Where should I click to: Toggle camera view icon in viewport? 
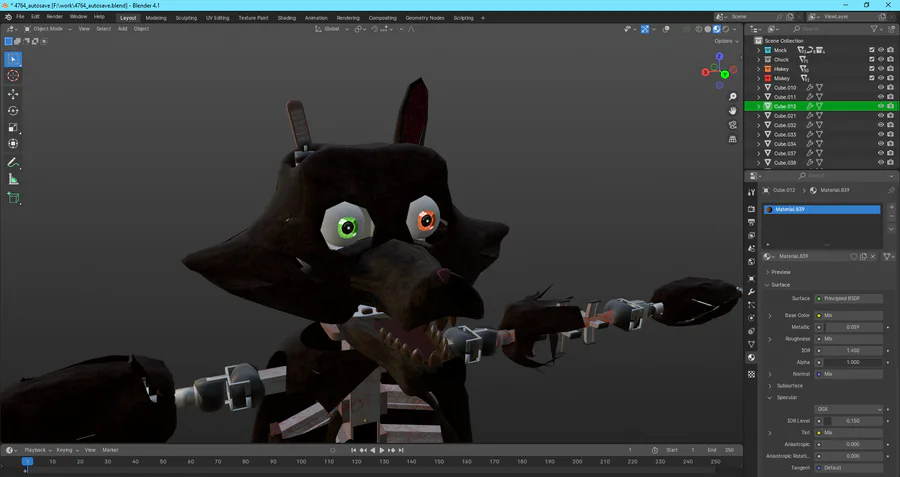click(x=732, y=125)
